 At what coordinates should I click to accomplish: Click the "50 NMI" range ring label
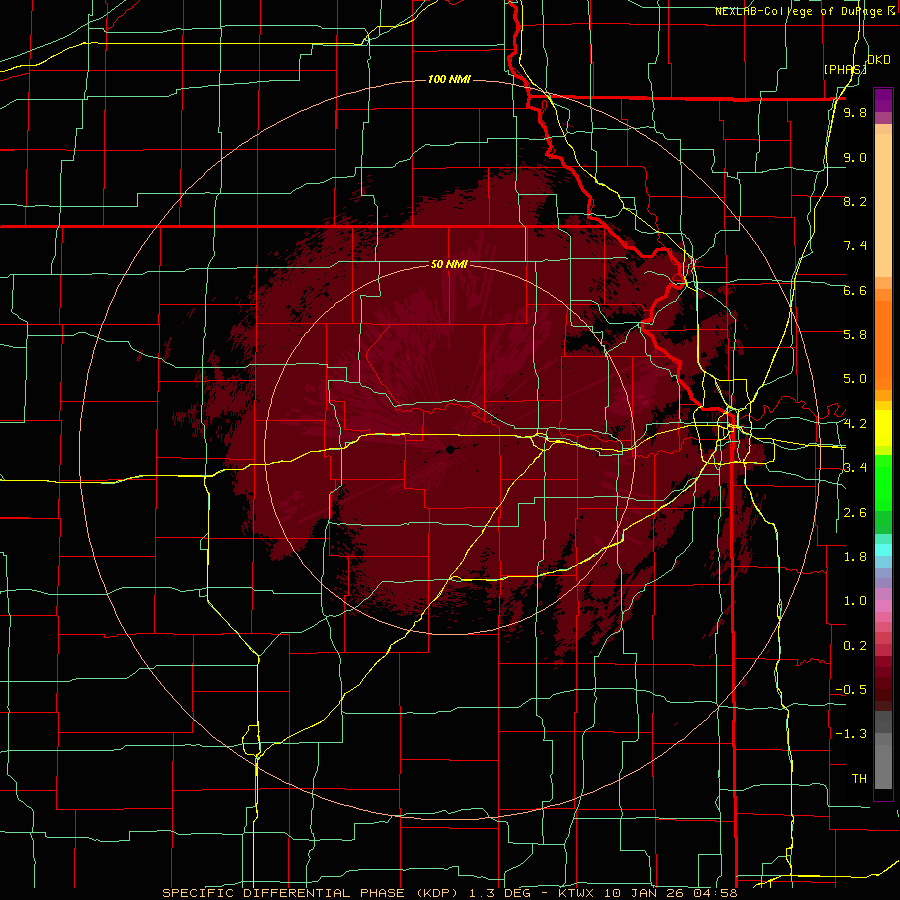449,264
